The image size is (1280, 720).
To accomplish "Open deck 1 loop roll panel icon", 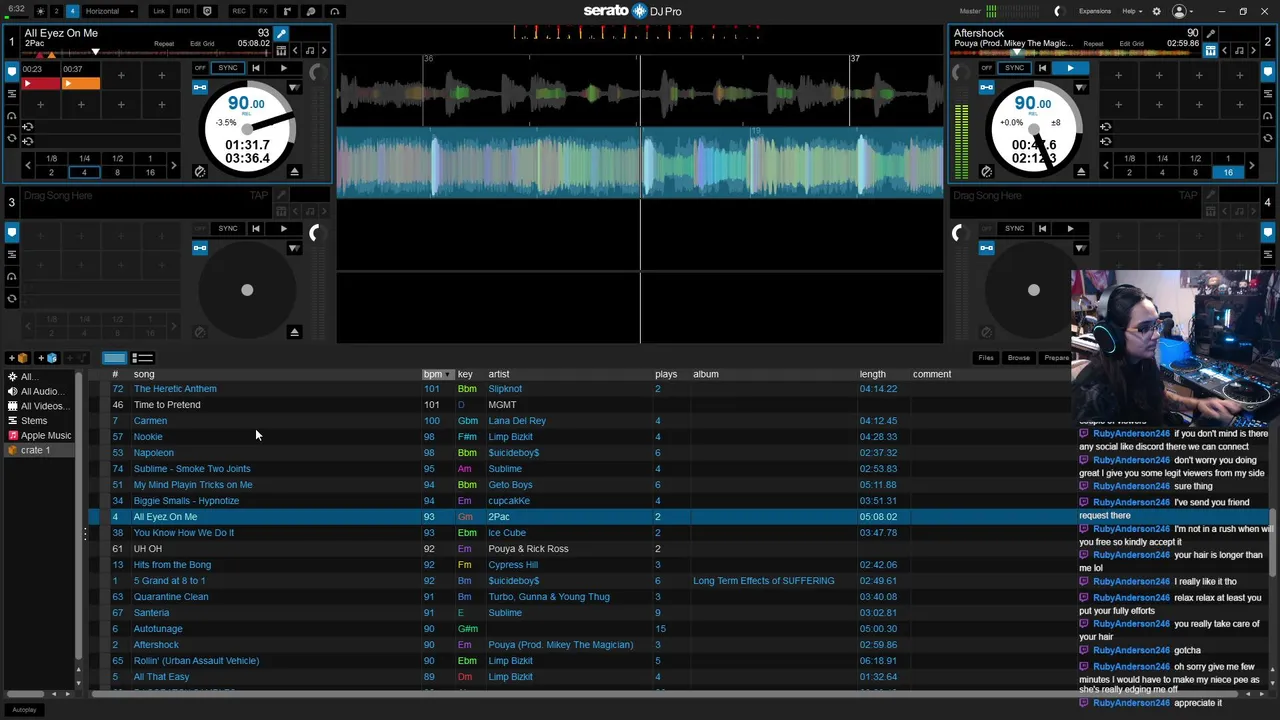I will [x=12, y=138].
